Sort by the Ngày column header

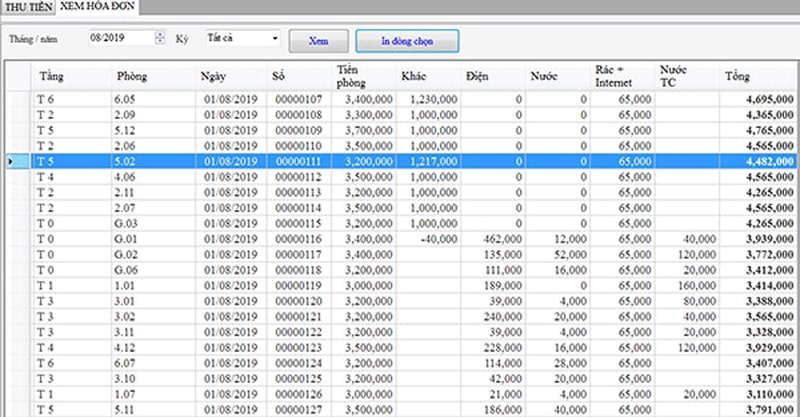coord(231,76)
